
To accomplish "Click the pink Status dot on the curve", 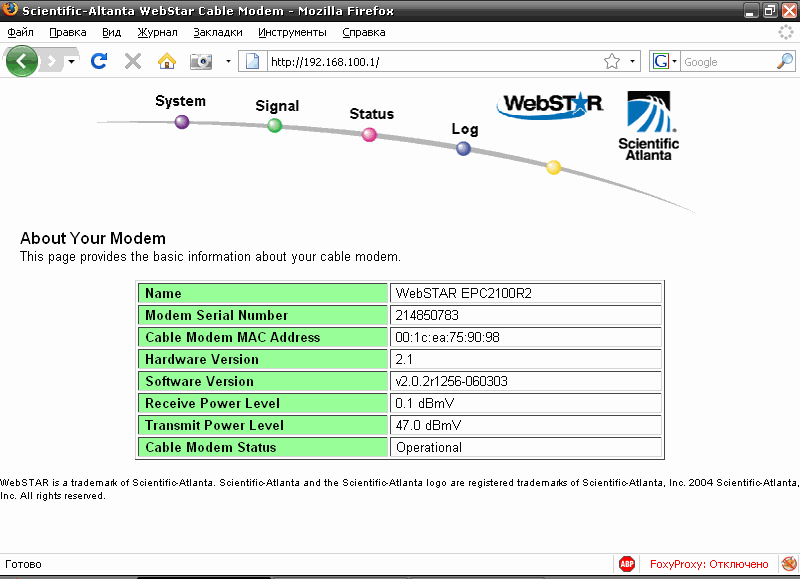I will point(369,135).
